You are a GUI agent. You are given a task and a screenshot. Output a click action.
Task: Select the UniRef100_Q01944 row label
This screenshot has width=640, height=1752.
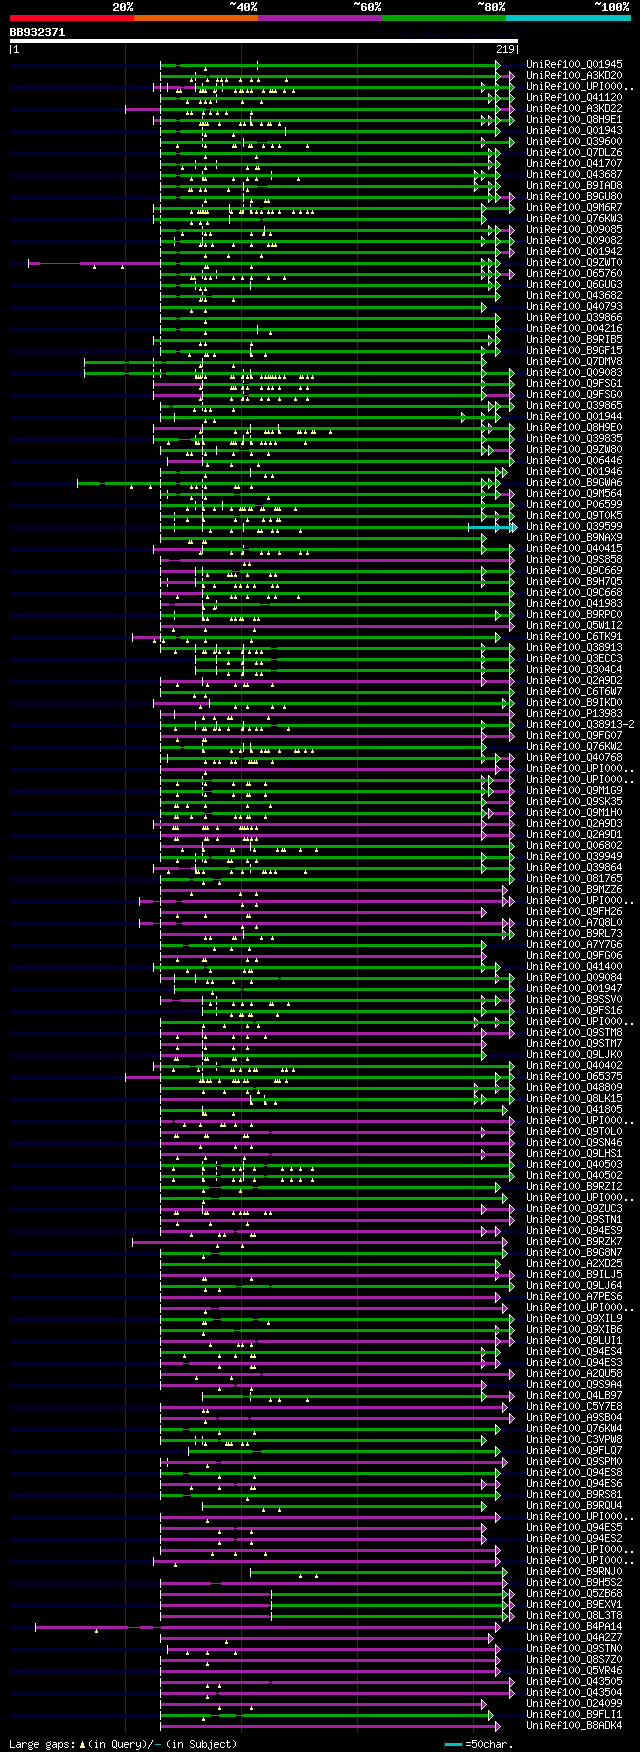pos(574,417)
